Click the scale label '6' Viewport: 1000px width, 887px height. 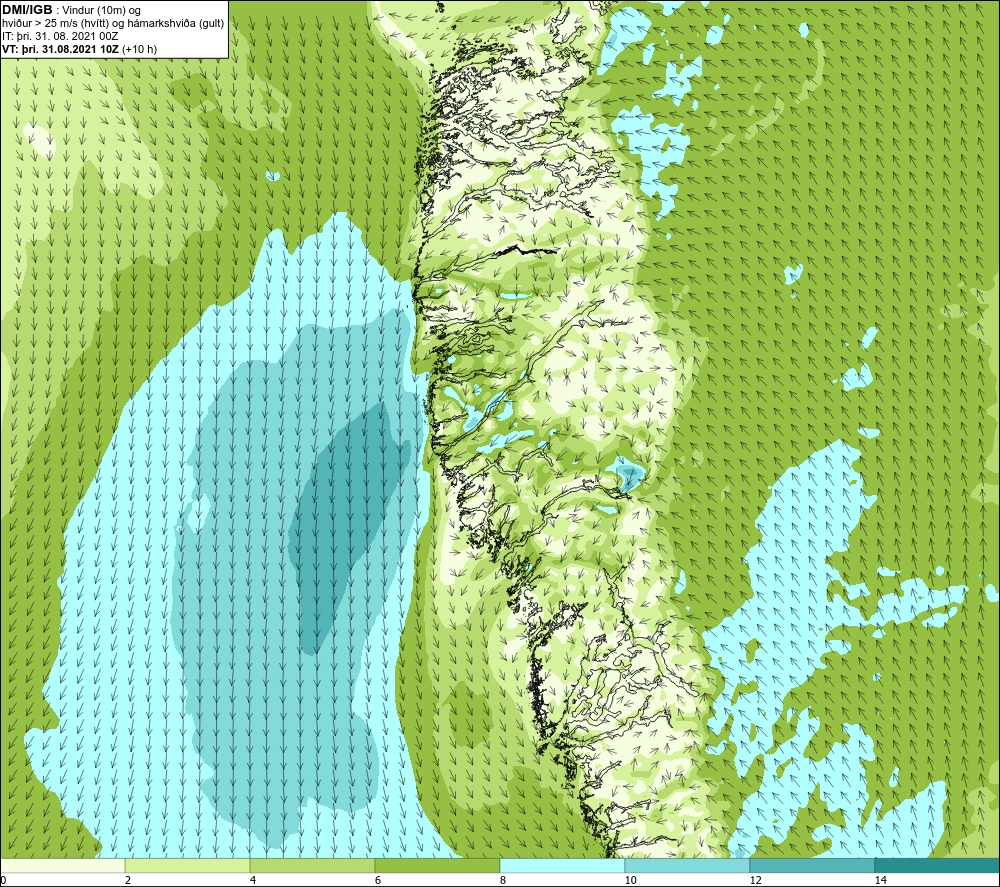tap(378, 880)
